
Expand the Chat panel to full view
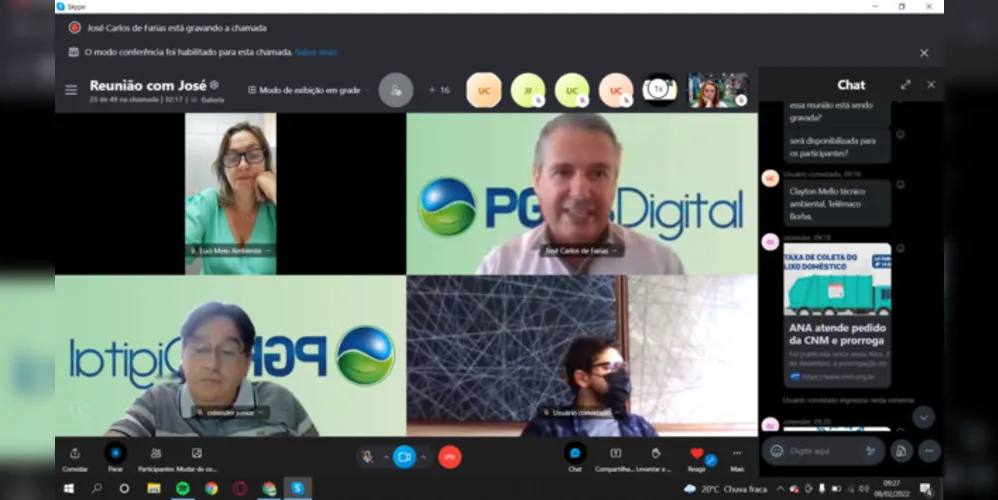click(x=906, y=85)
